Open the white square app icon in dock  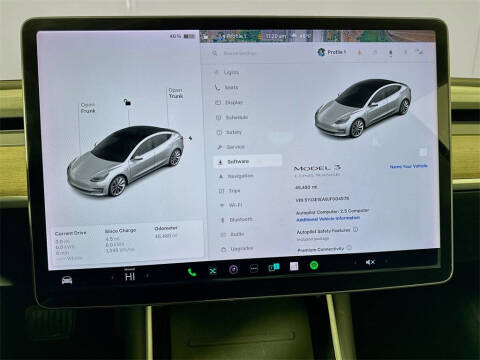point(294,266)
